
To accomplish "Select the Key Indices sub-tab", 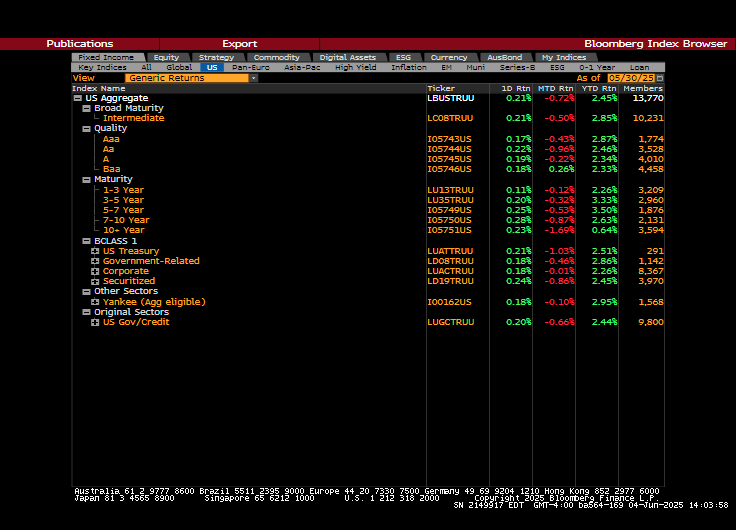I will 102,68.
